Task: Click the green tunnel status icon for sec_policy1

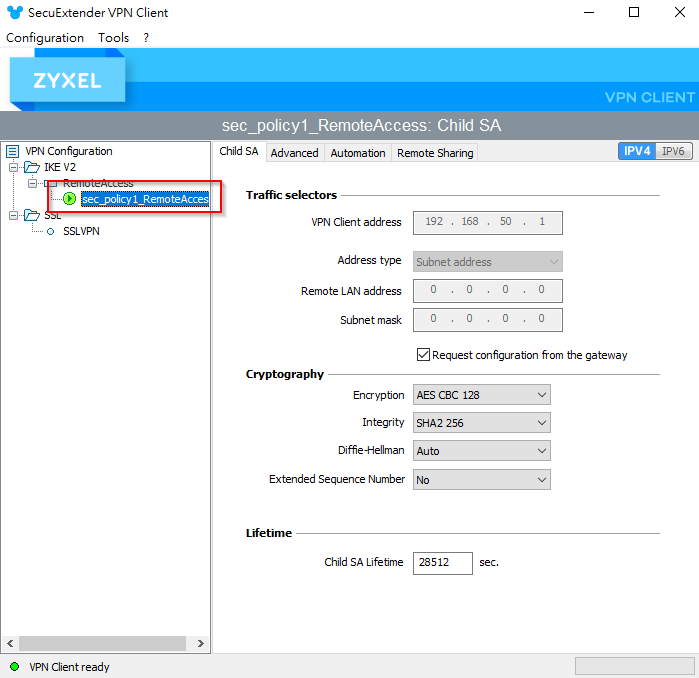Action: tap(70, 199)
